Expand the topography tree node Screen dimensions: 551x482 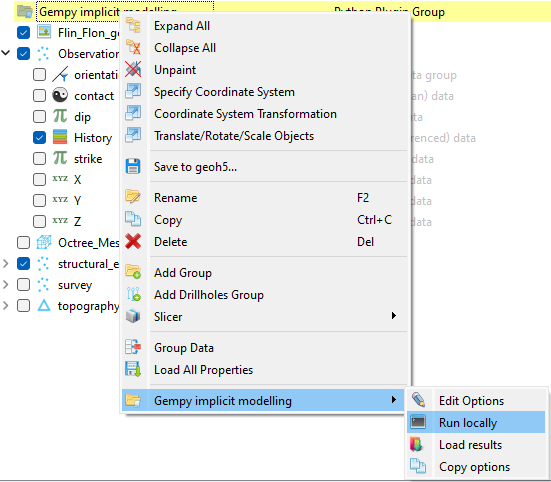pyautogui.click(x=6, y=305)
